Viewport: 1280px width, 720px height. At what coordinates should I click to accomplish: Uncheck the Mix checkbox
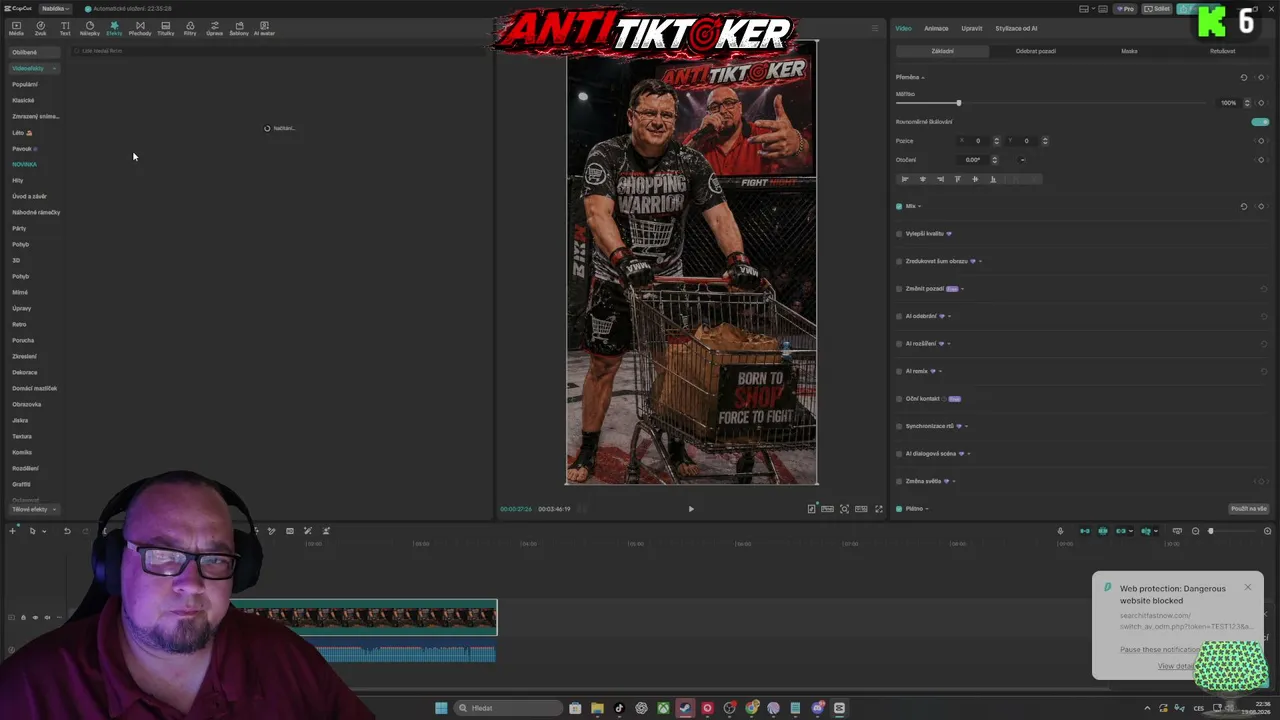(899, 206)
